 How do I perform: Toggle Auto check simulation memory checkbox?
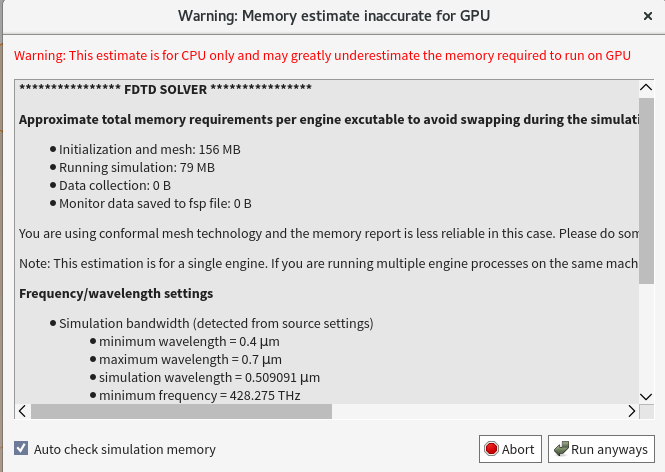[21, 449]
